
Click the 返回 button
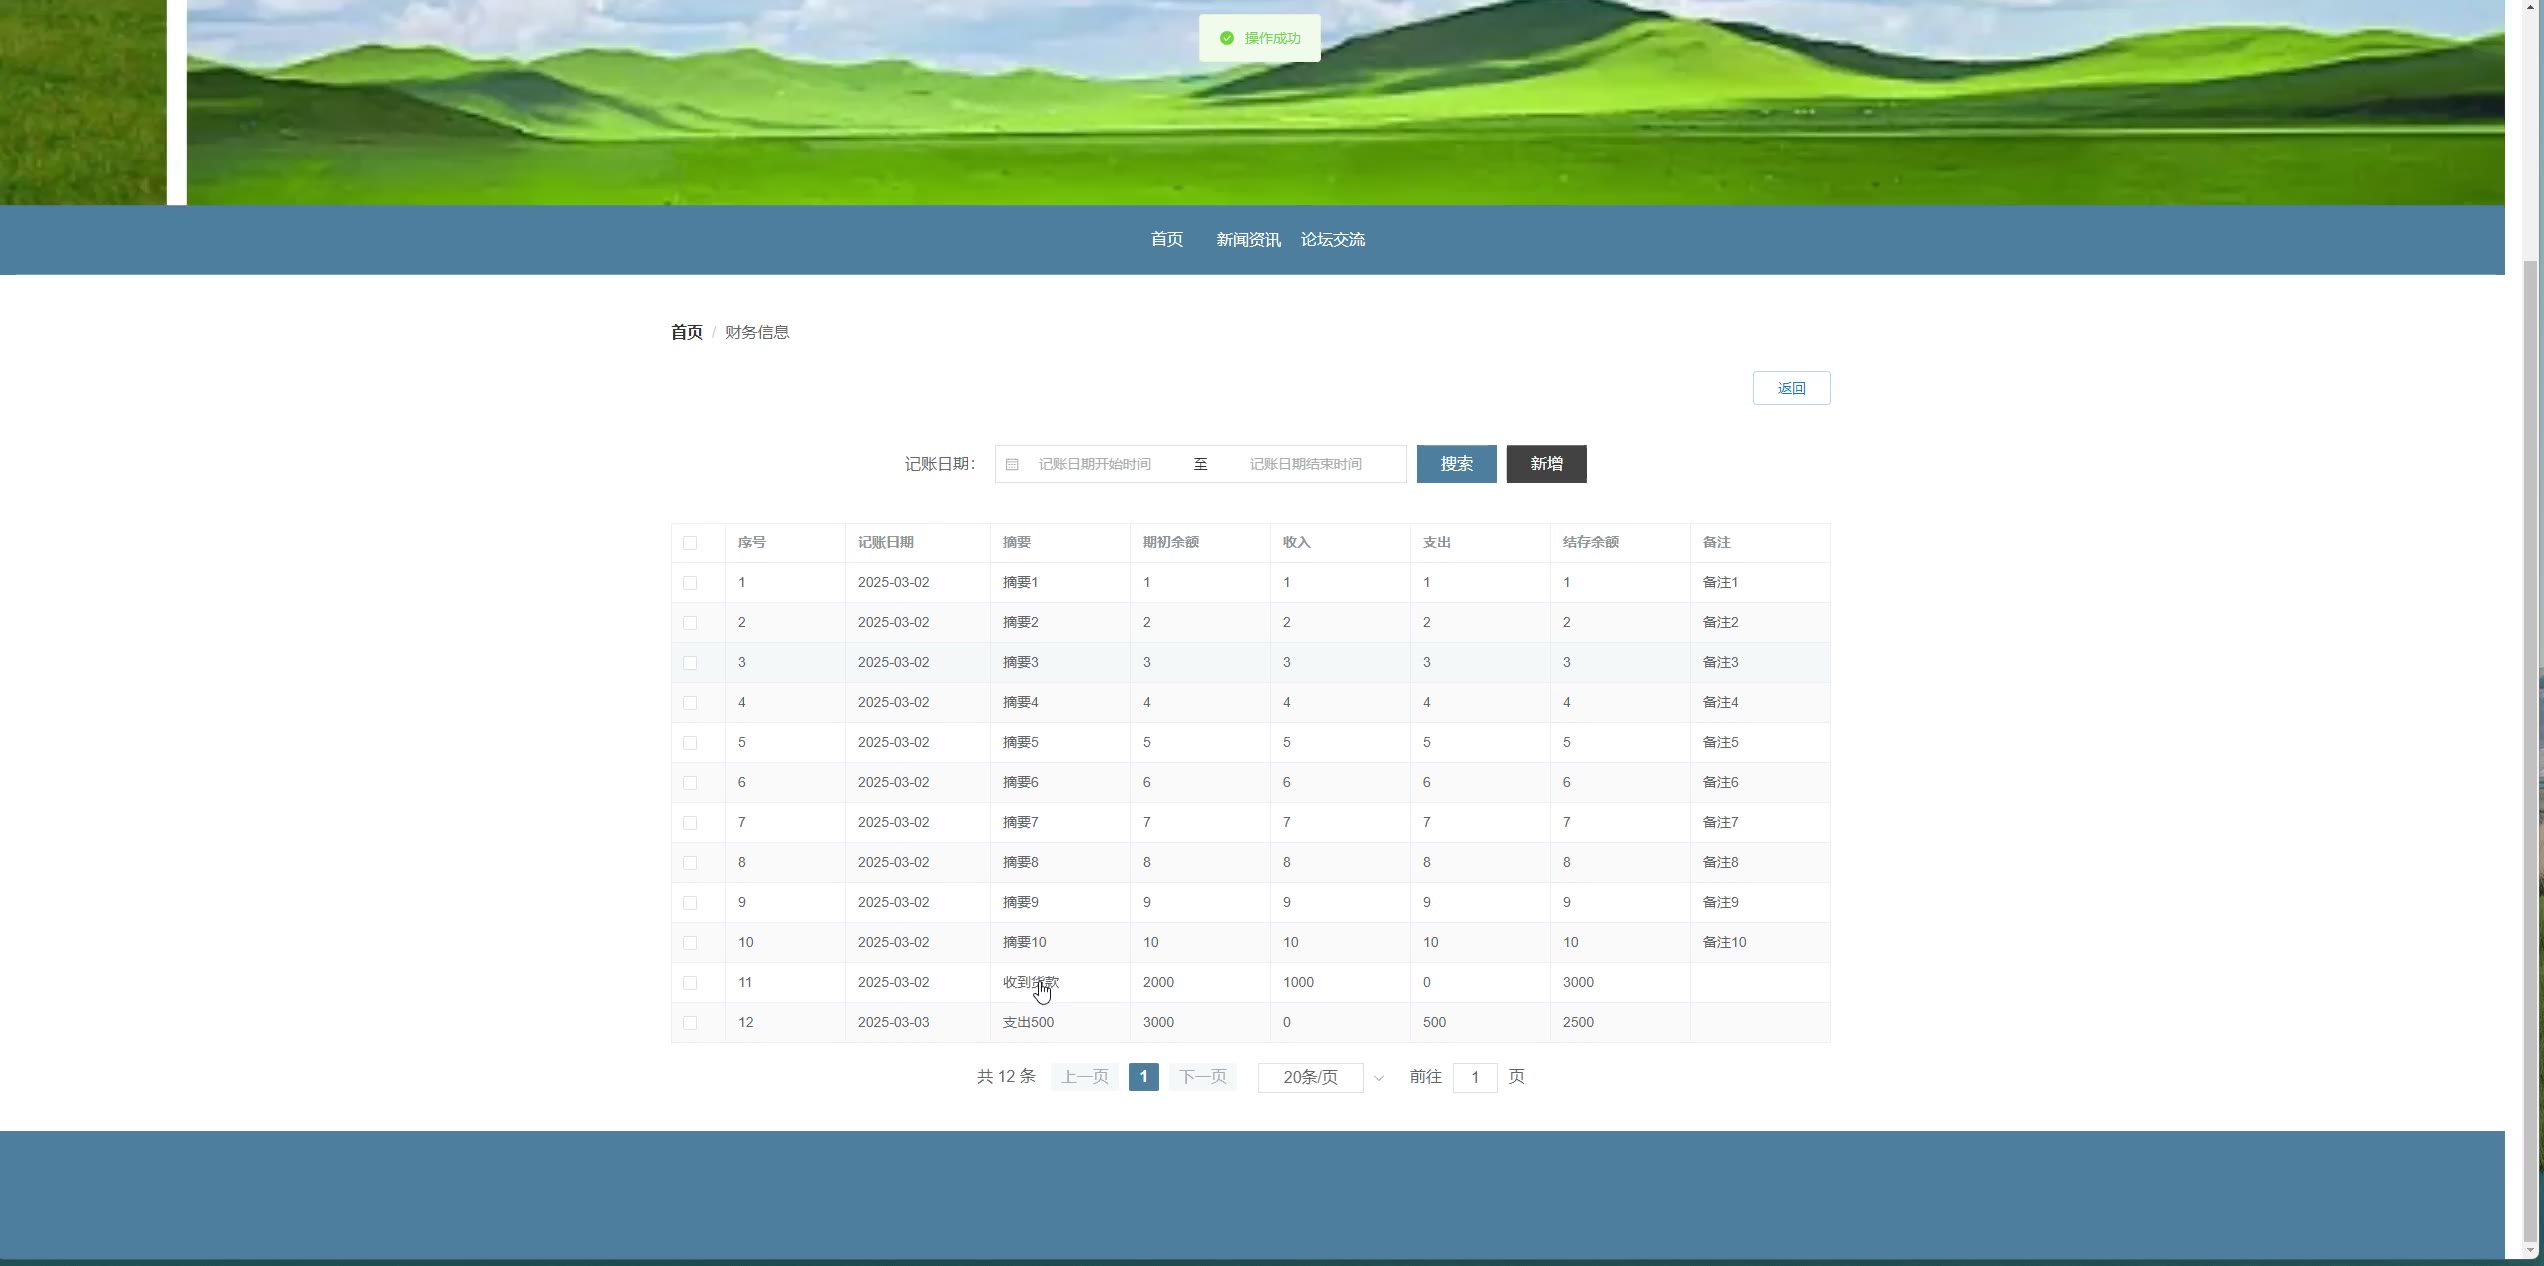click(x=1791, y=388)
